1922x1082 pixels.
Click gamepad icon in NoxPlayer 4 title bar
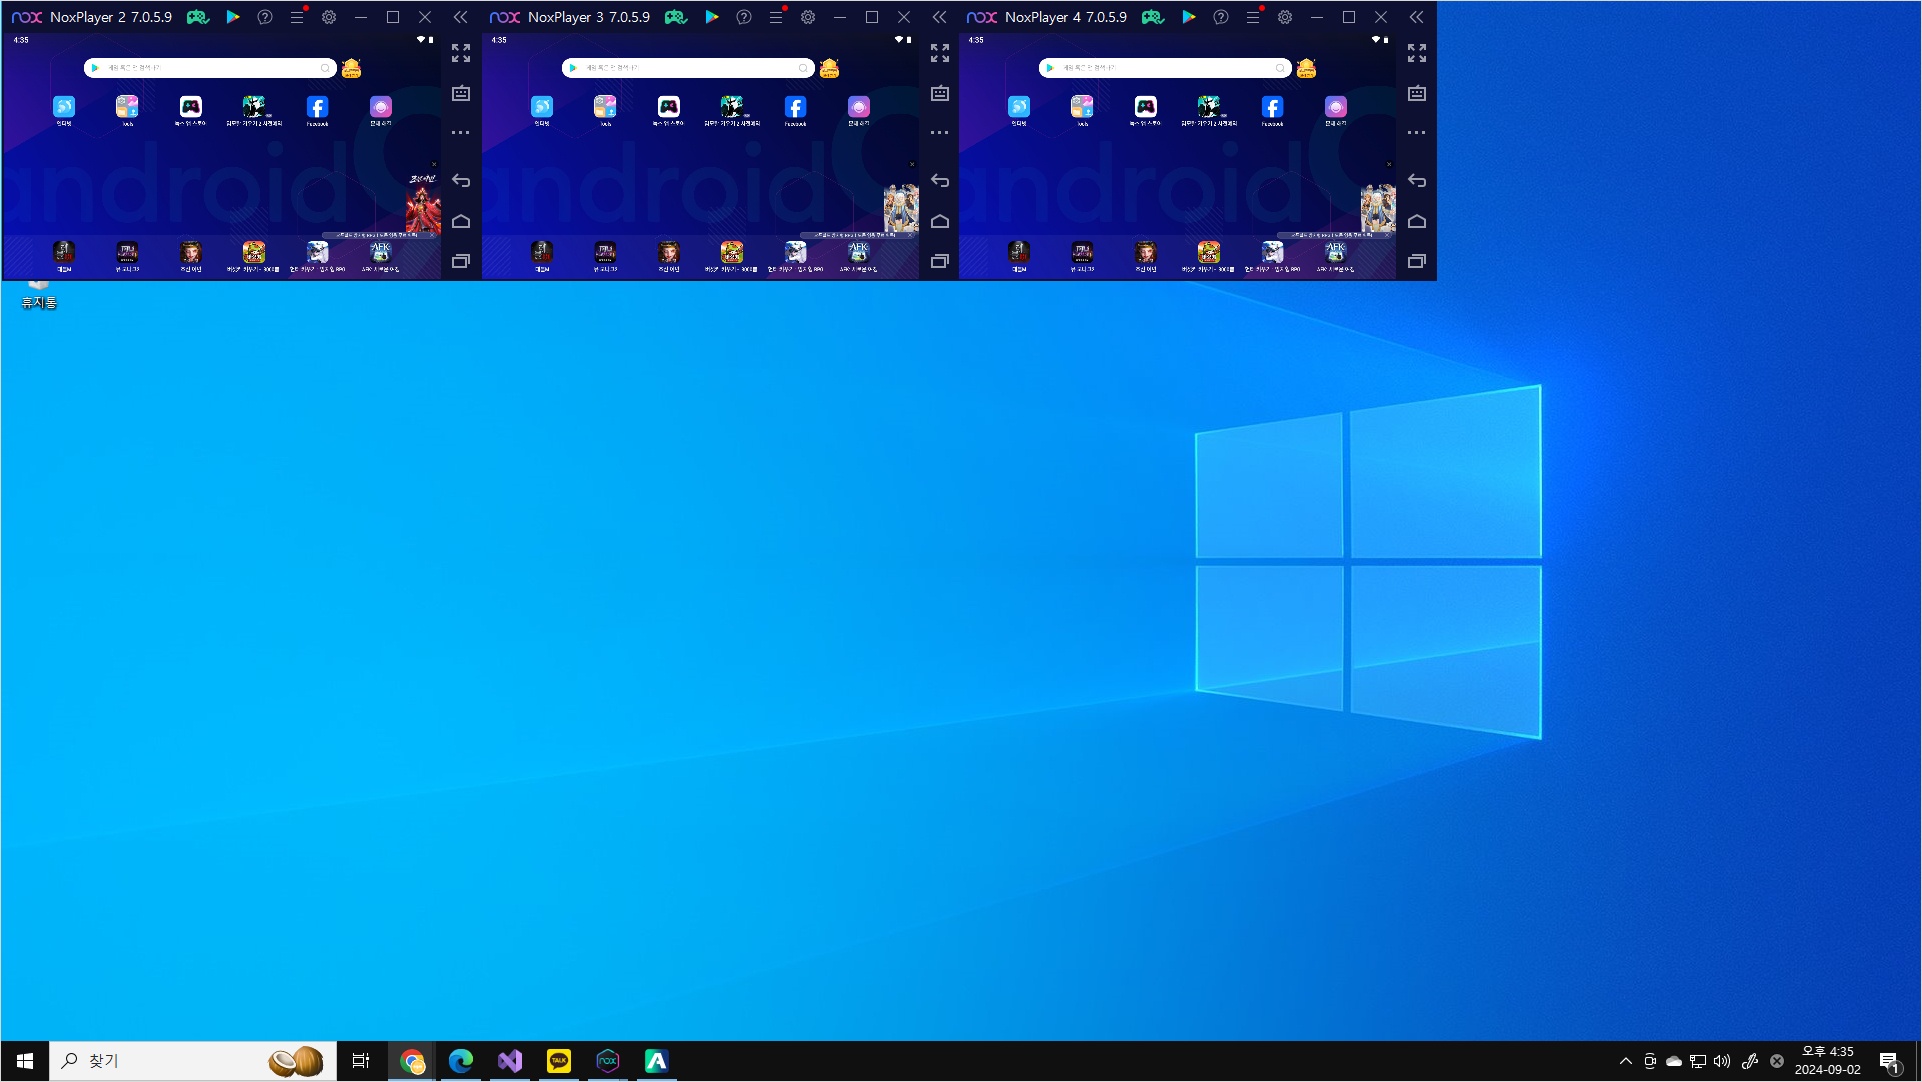coord(1153,17)
